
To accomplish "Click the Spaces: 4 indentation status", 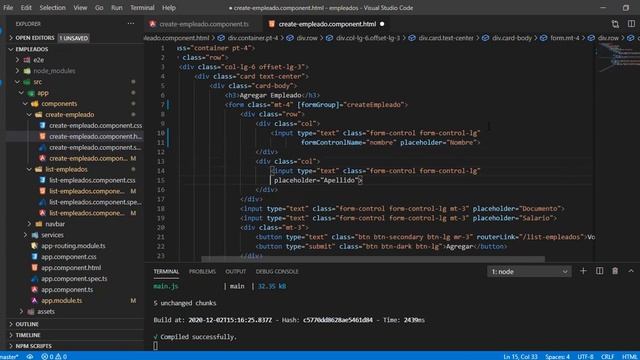I will tap(558, 356).
